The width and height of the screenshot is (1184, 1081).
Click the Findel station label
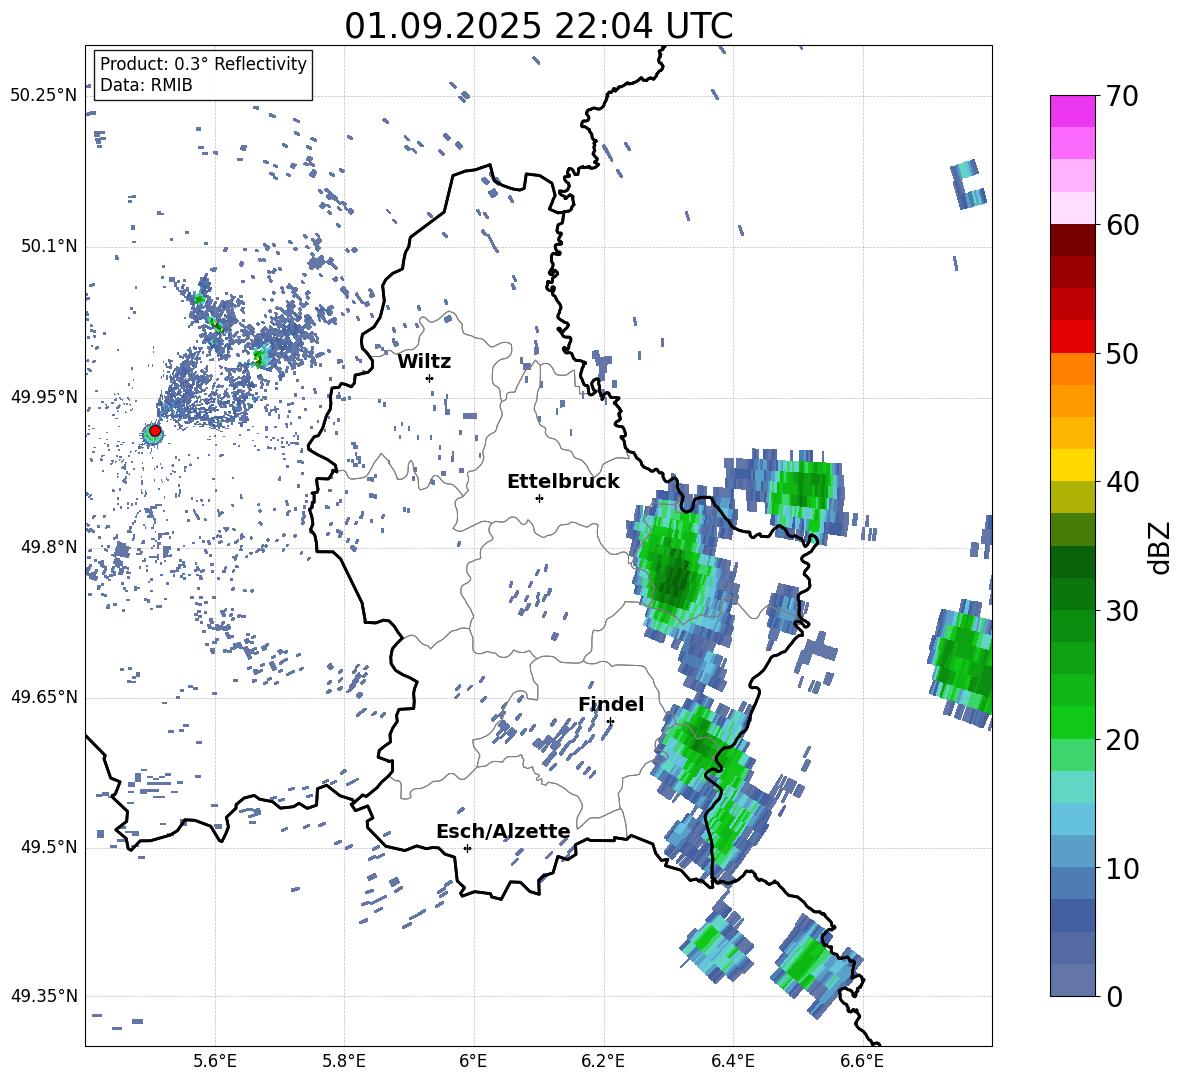611,704
